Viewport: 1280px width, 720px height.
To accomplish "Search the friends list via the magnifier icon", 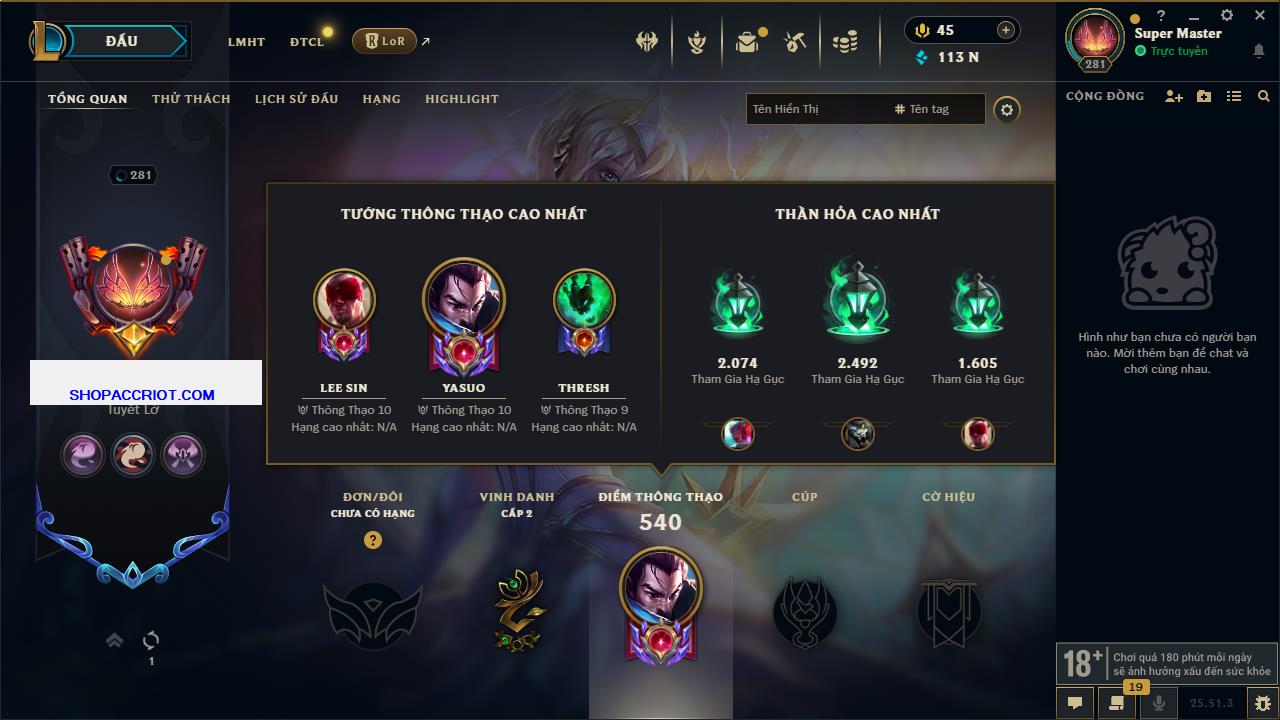I will (1264, 96).
